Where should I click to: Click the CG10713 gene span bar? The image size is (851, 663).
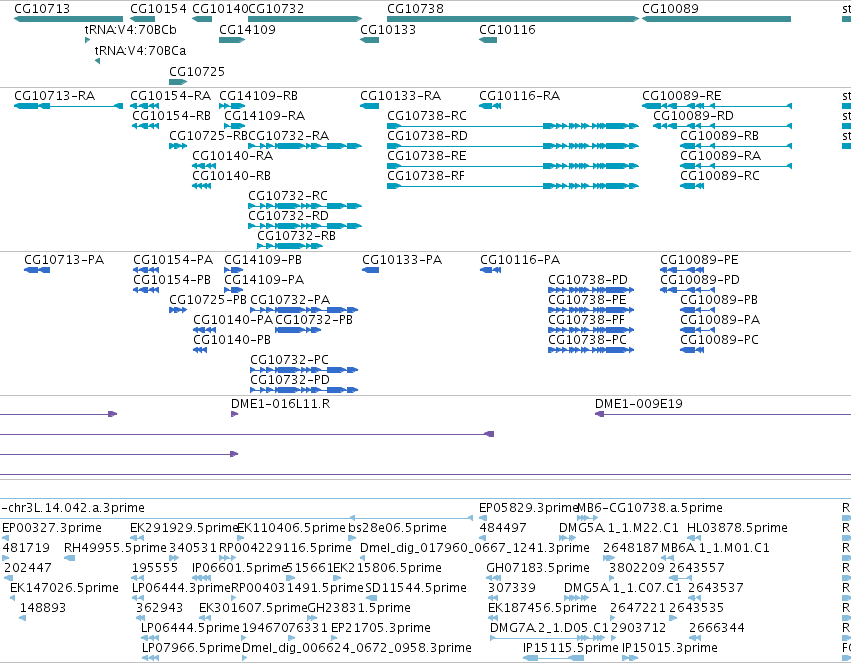tap(68, 19)
